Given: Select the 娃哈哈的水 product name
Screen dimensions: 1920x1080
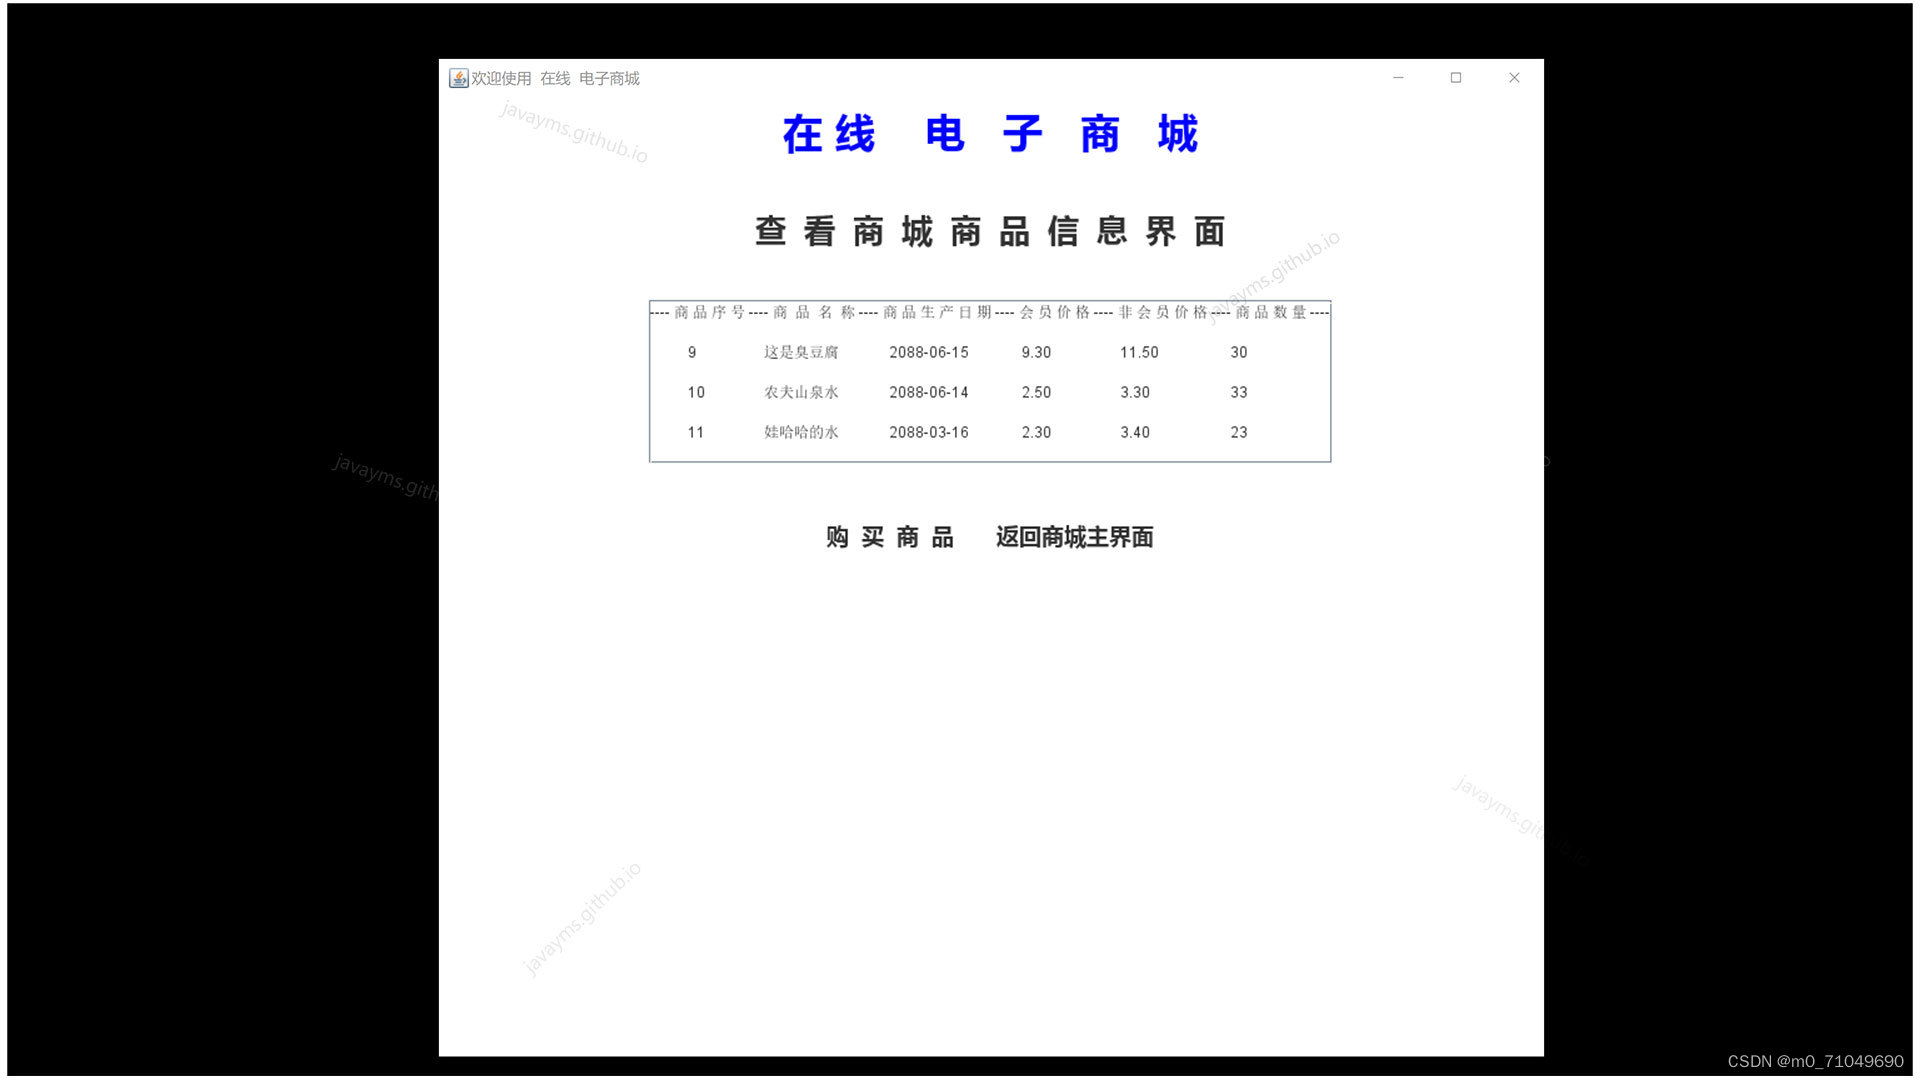Looking at the screenshot, I should coord(801,433).
